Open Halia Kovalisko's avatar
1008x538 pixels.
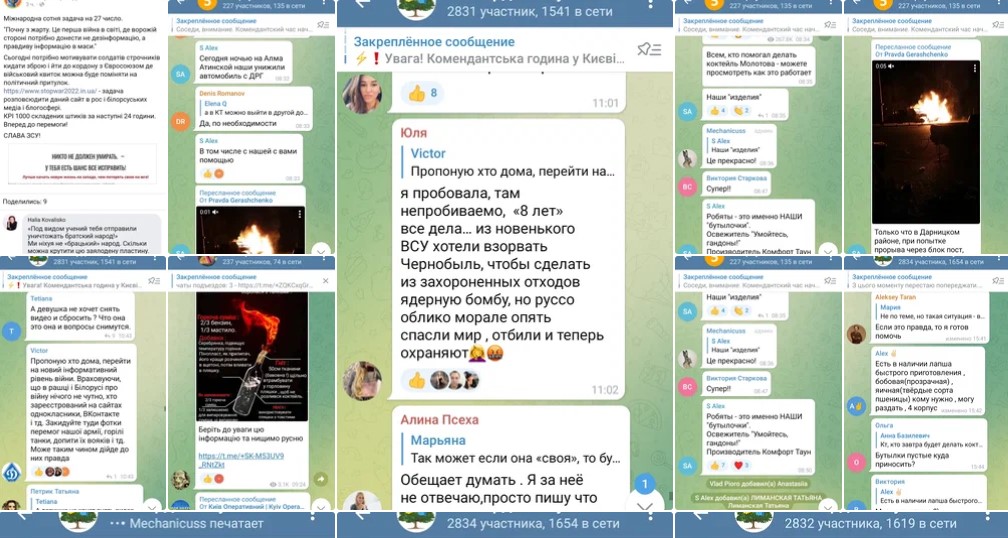pyautogui.click(x=11, y=223)
